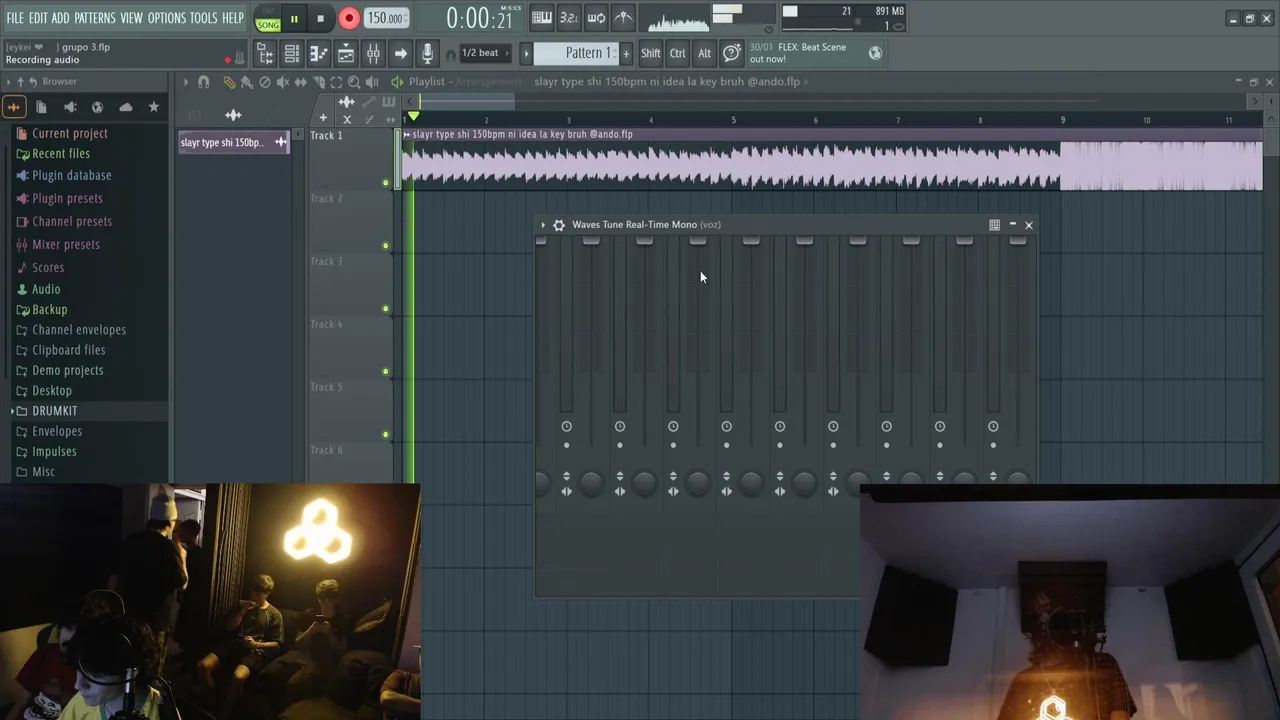Open Waves Tune plugin settings gear
1280x720 pixels.
(x=559, y=225)
